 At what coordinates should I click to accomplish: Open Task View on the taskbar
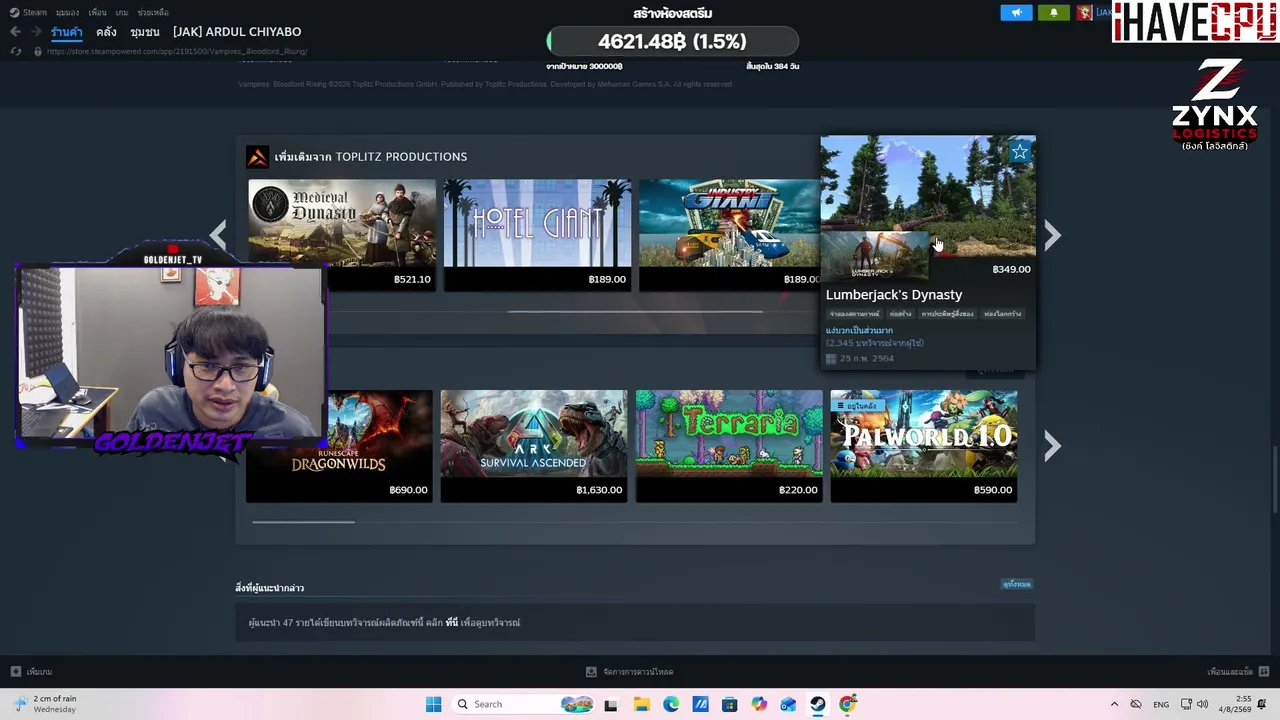[611, 704]
